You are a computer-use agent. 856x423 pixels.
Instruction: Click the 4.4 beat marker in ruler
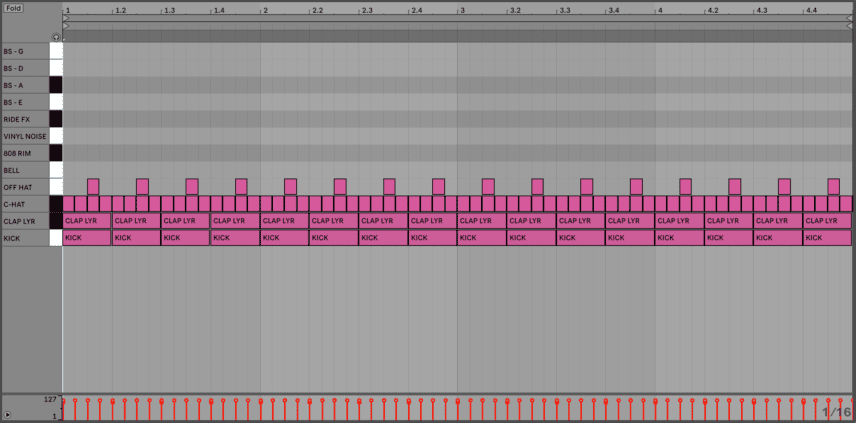pos(812,10)
